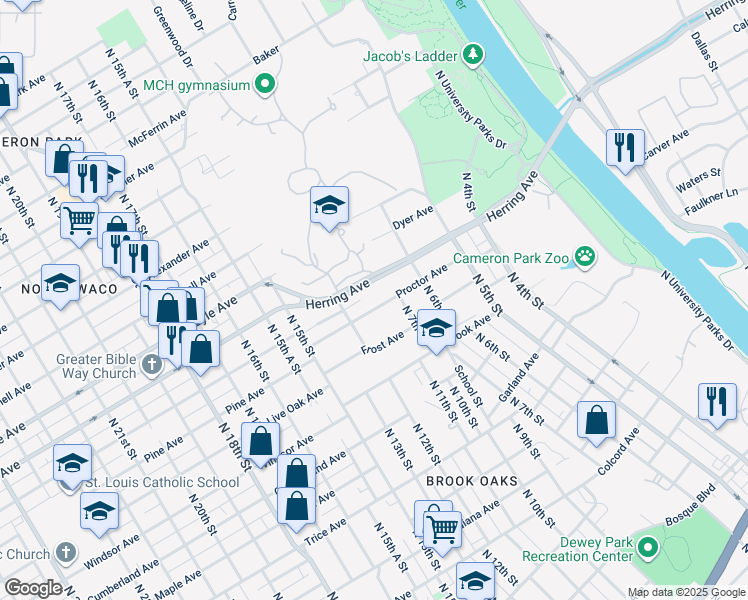This screenshot has height=600, width=748.
Task: Select the School St street label
Action: click(x=468, y=385)
